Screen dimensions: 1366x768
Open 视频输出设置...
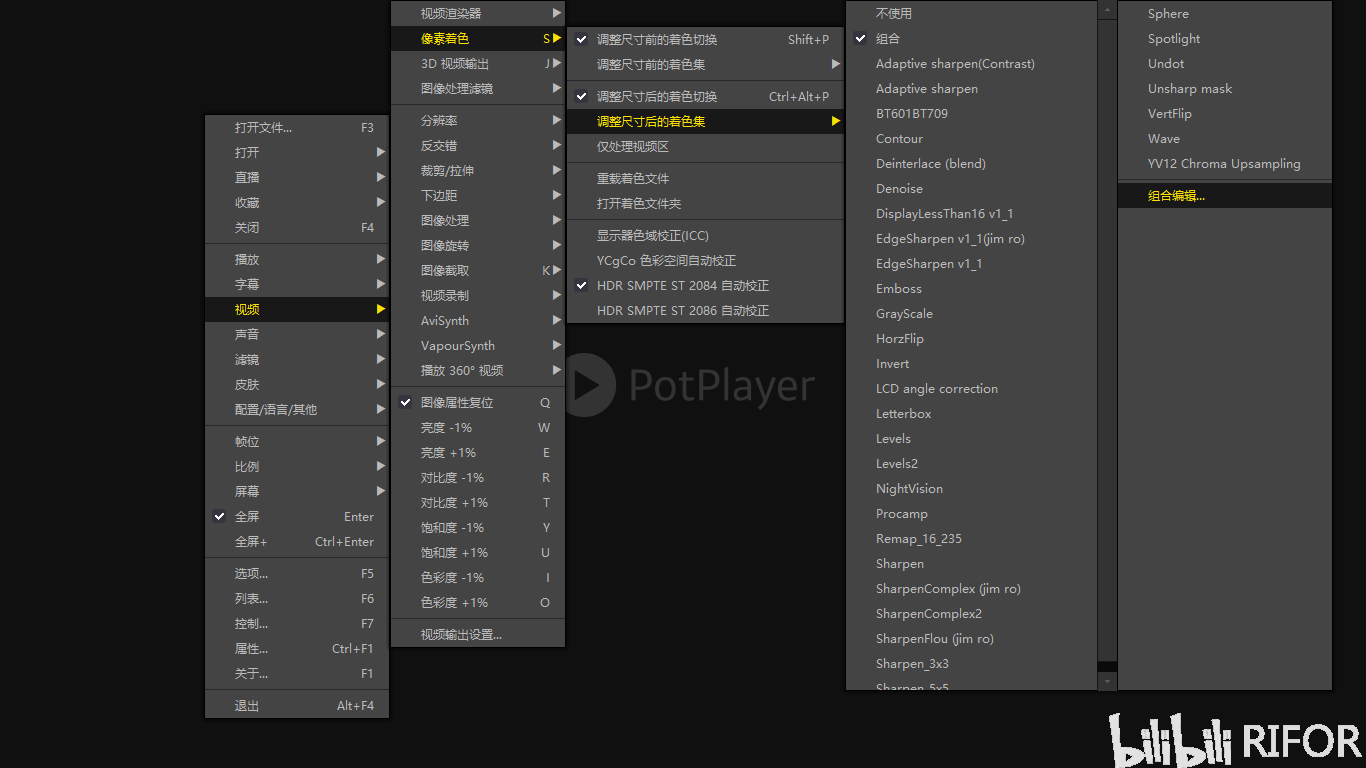click(x=478, y=635)
